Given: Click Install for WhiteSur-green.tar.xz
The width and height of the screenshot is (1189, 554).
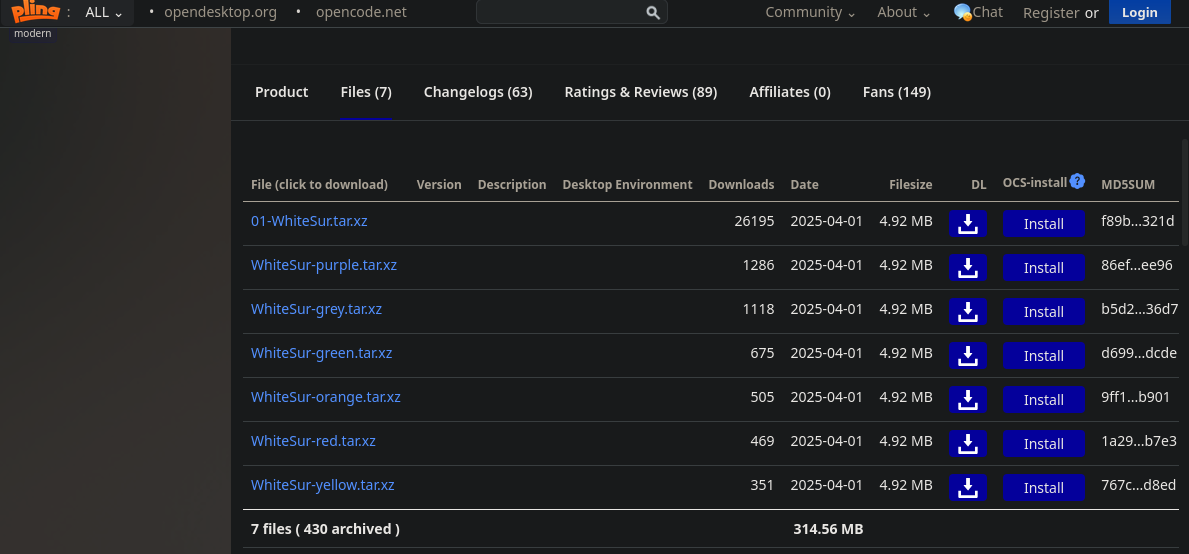Looking at the screenshot, I should [x=1043, y=355].
